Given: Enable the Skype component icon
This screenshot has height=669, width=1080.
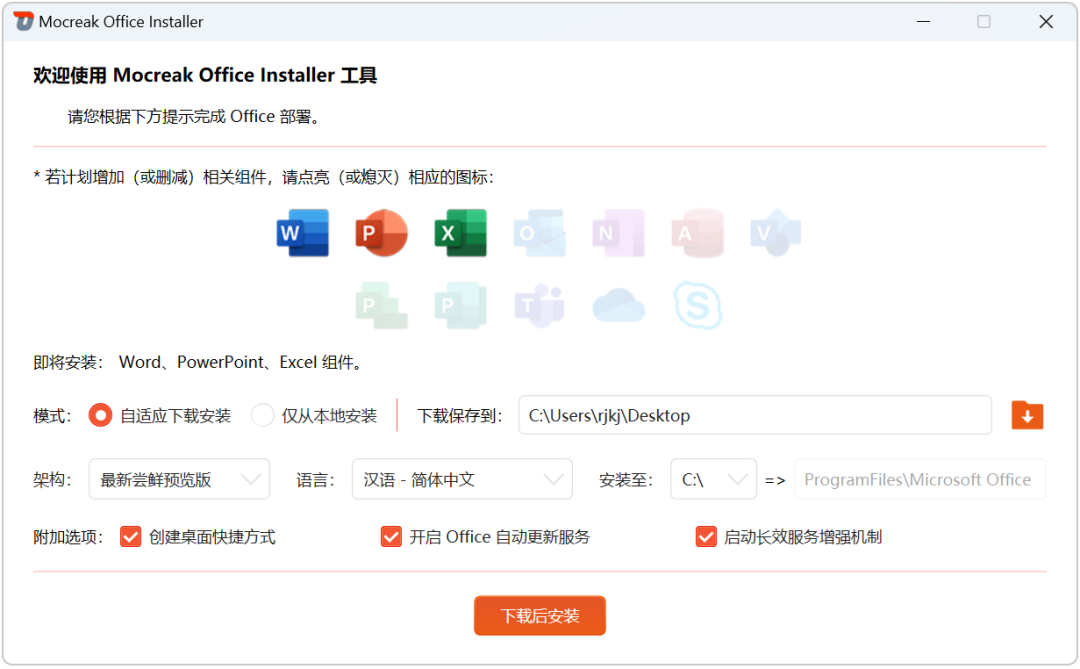Looking at the screenshot, I should point(697,305).
